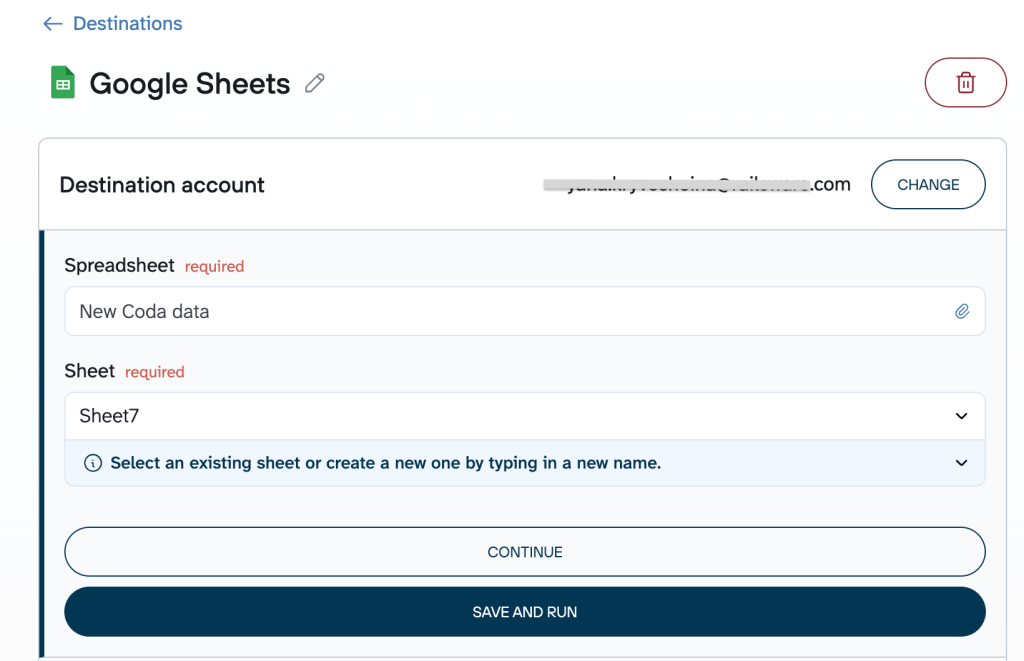Click the Sheet field label
The width and height of the screenshot is (1024, 661).
[90, 371]
